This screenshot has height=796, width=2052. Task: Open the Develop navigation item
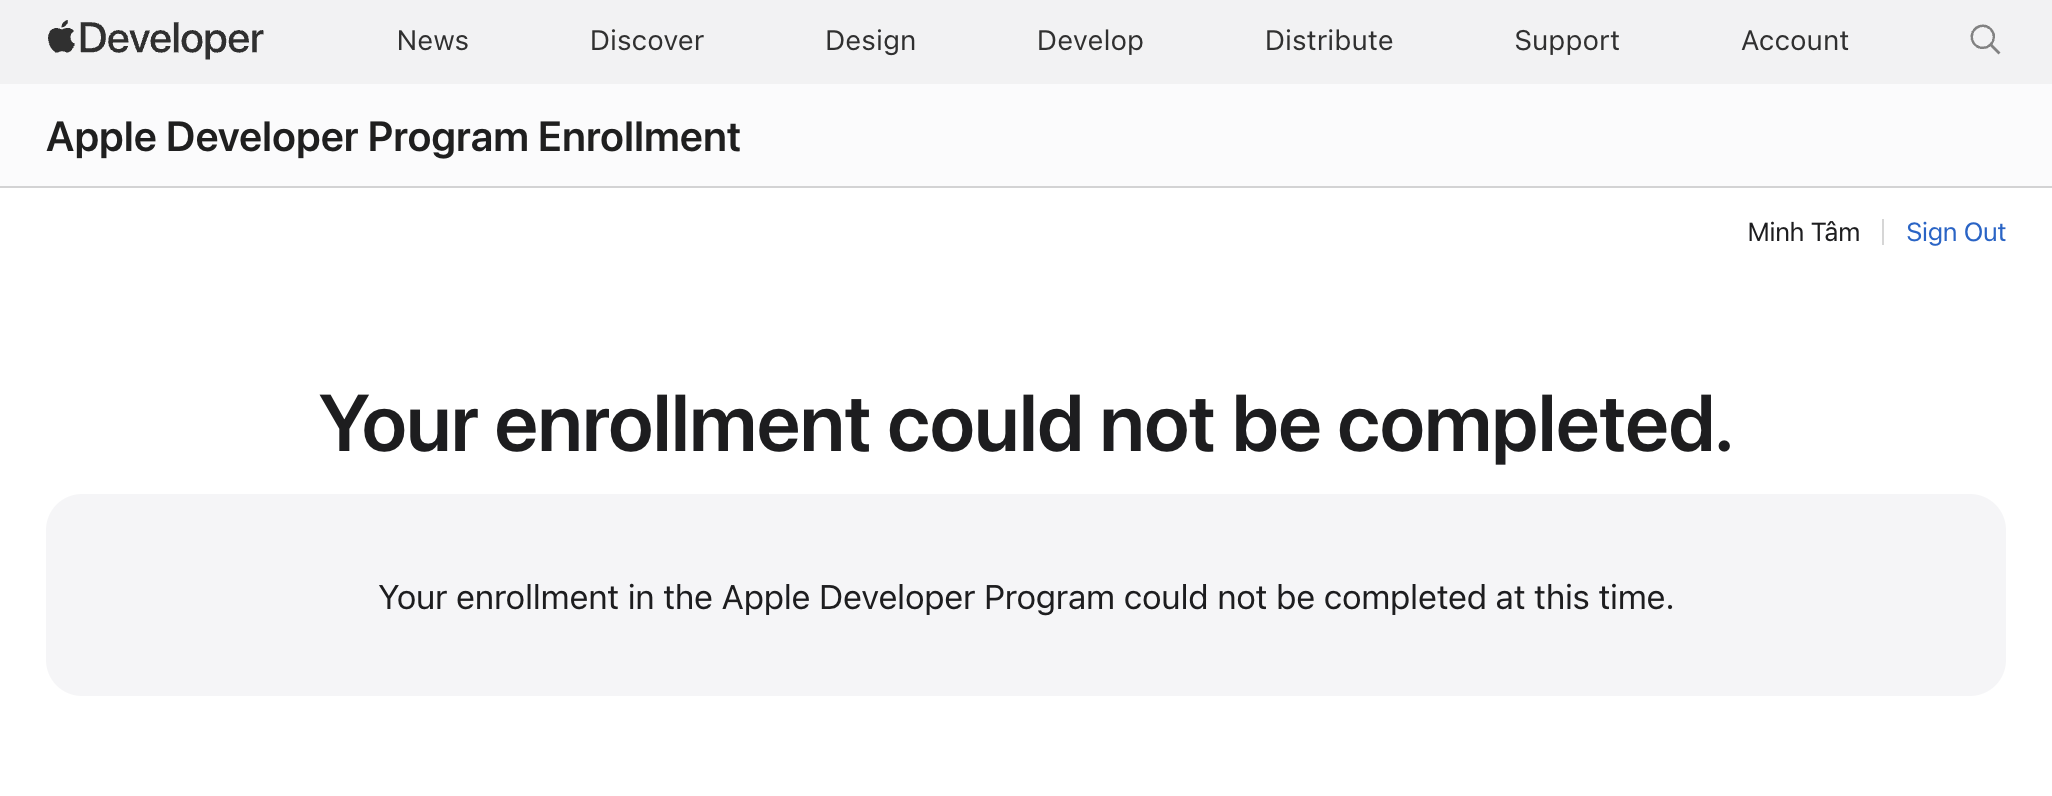click(x=1090, y=41)
